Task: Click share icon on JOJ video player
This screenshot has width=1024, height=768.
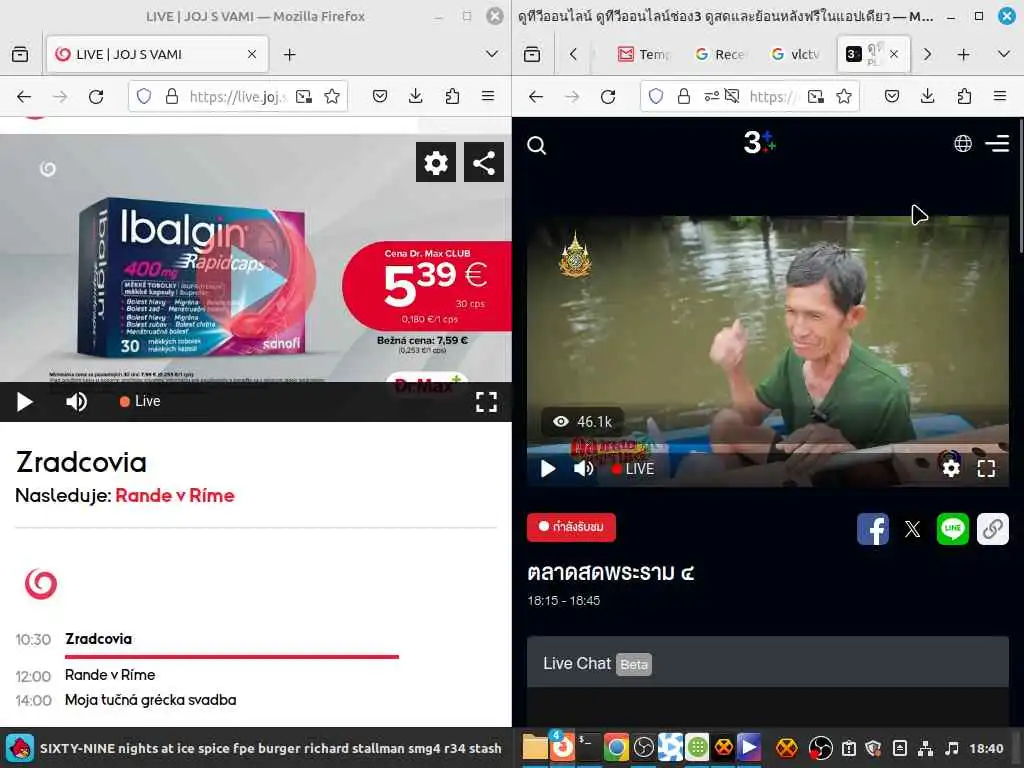Action: click(x=484, y=162)
